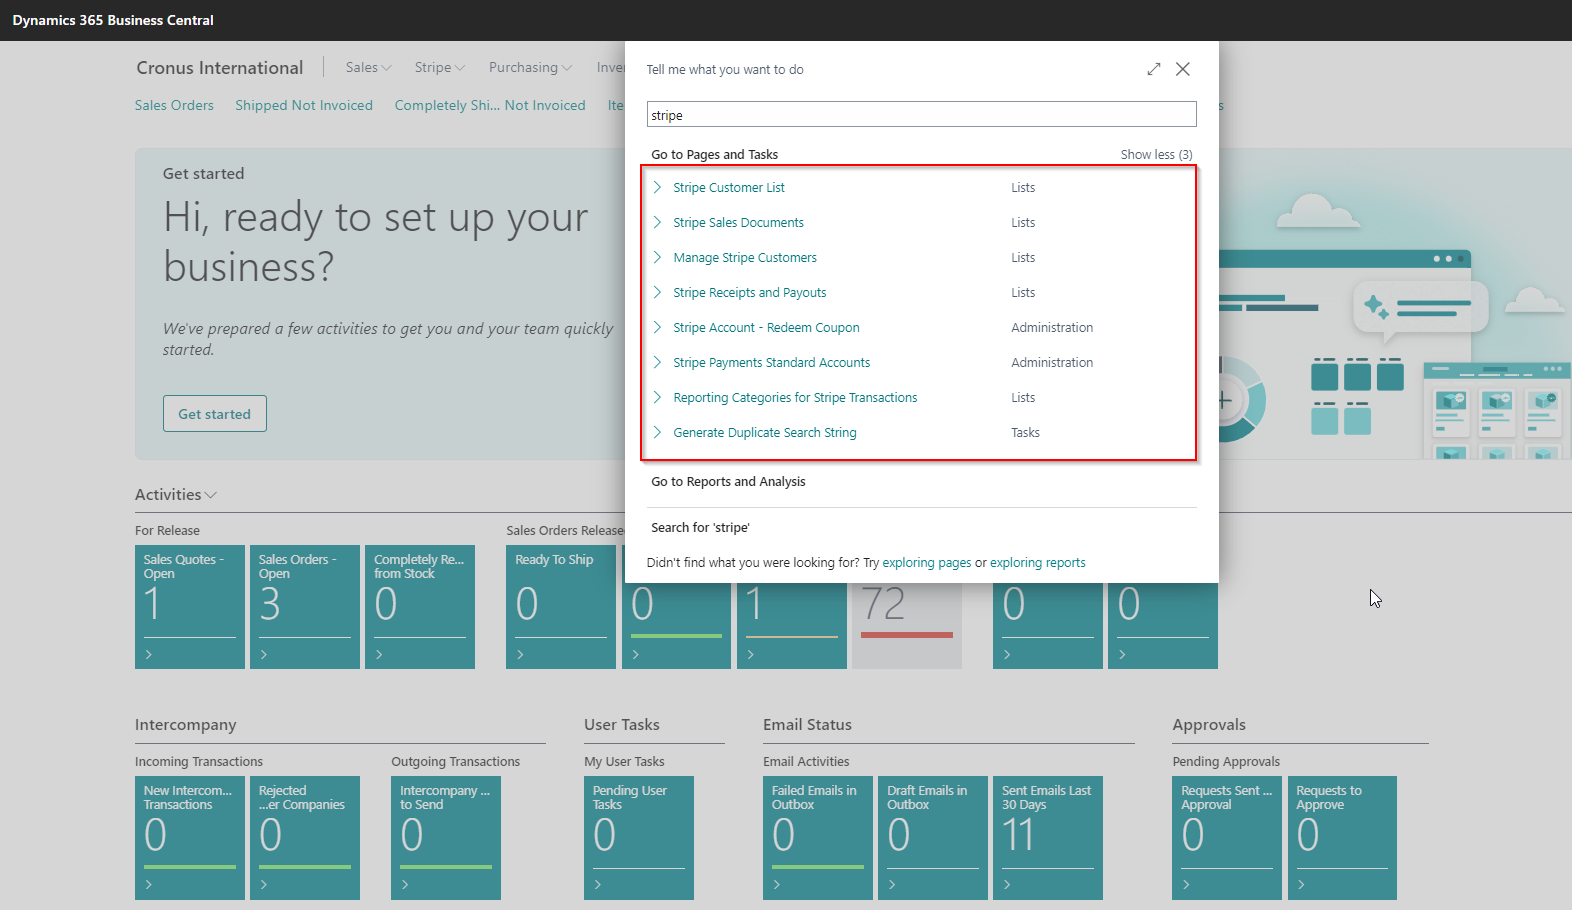Open the Stripe menu dropdown

click(440, 67)
